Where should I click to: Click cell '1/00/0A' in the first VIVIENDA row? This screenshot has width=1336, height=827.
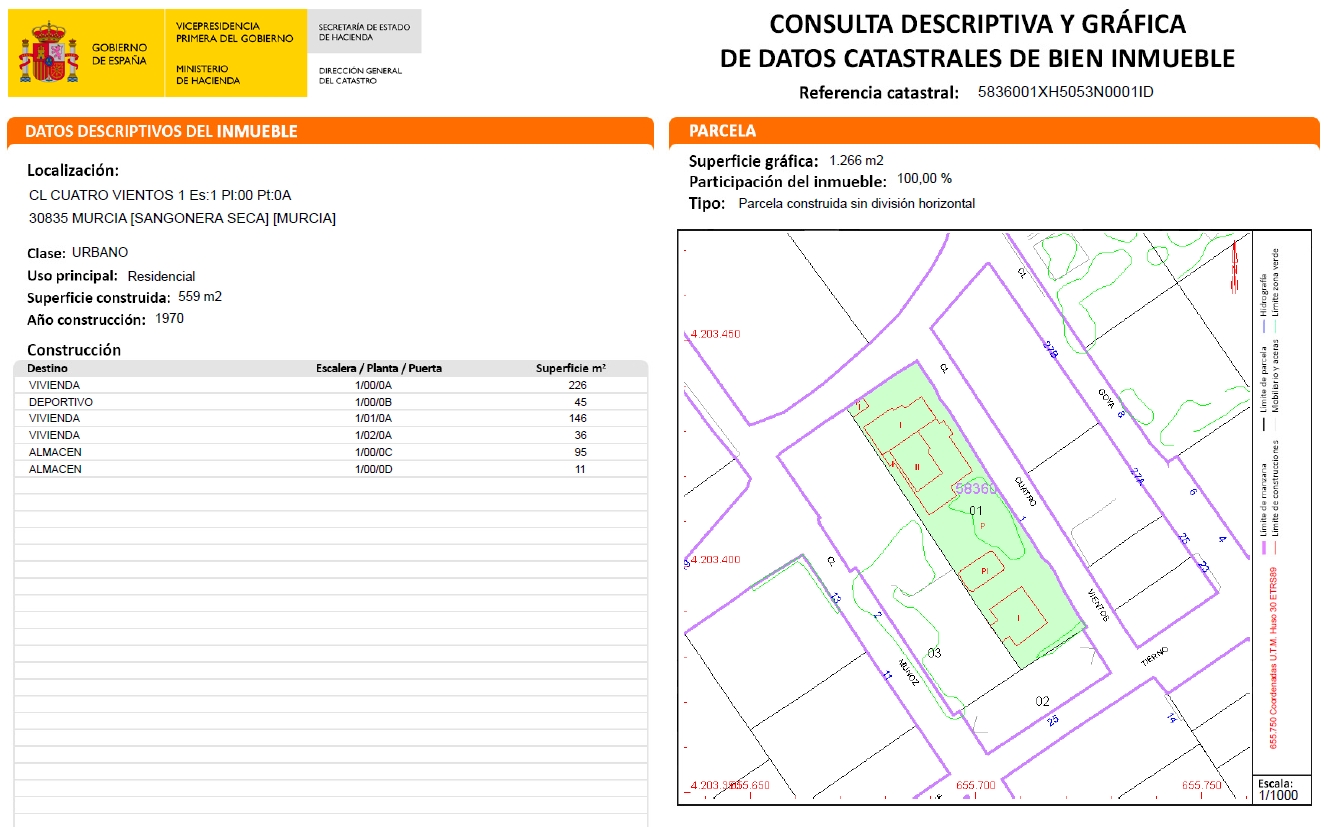pos(374,385)
